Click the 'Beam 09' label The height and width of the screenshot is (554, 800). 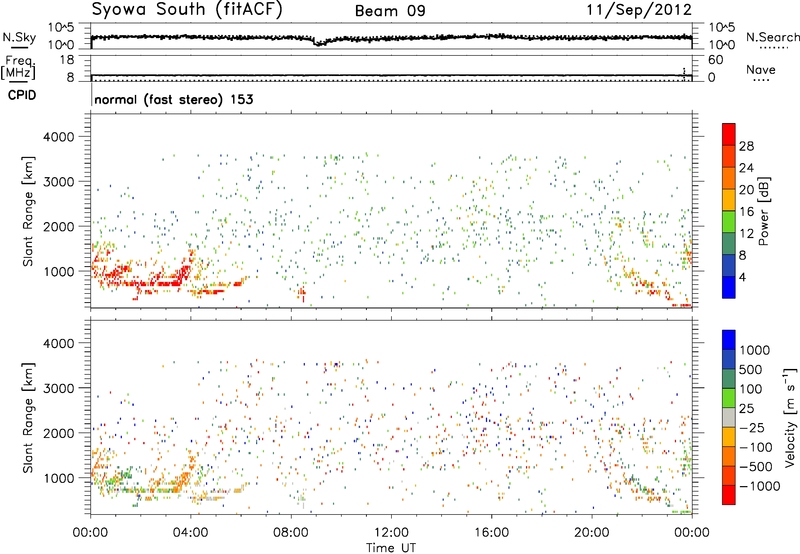pos(390,11)
